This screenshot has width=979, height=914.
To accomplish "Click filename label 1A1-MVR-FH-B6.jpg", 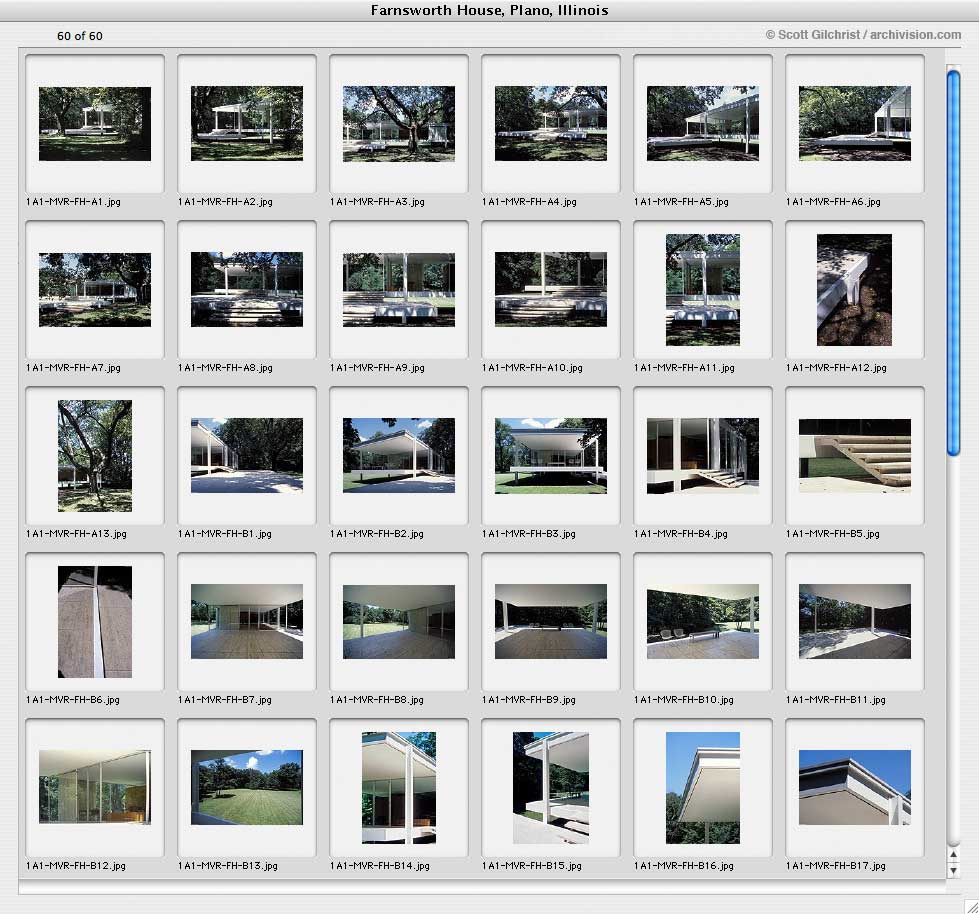I will click(x=73, y=700).
